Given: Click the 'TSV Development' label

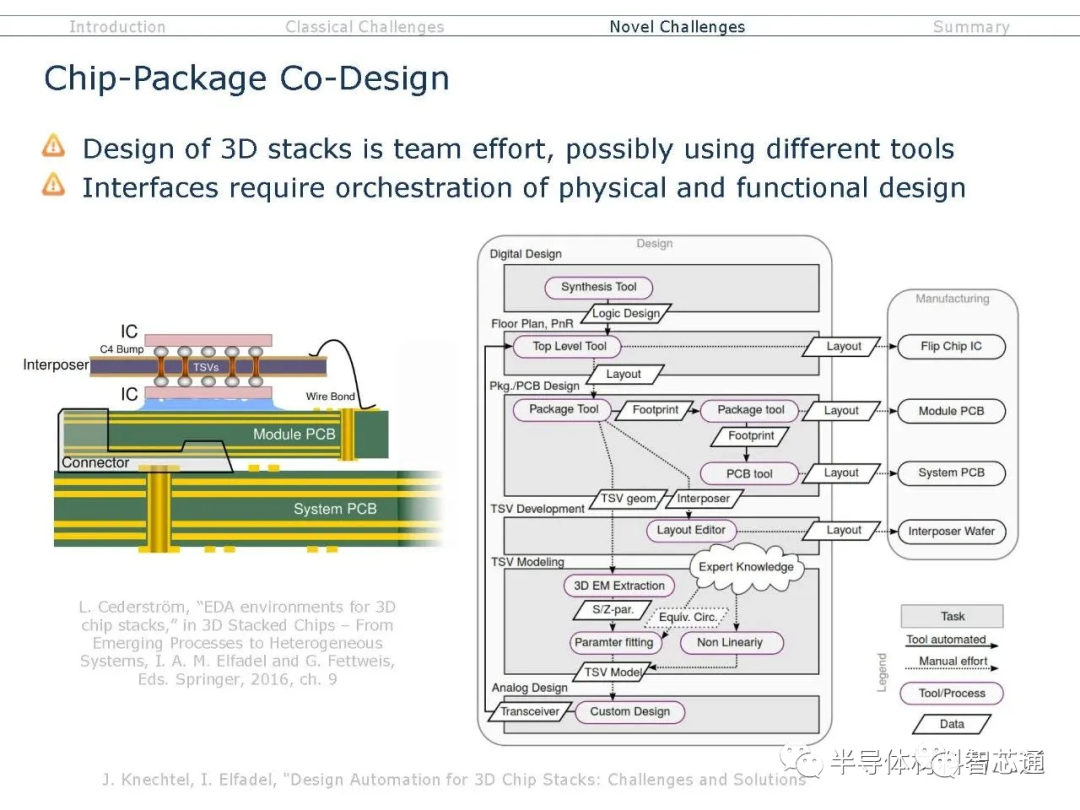Looking at the screenshot, I should click(537, 509).
